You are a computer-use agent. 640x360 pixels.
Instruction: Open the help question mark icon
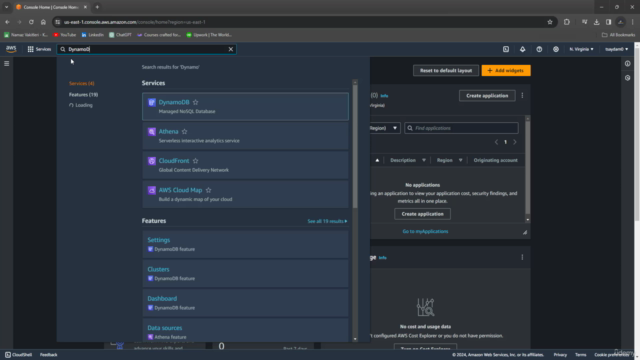click(x=539, y=49)
